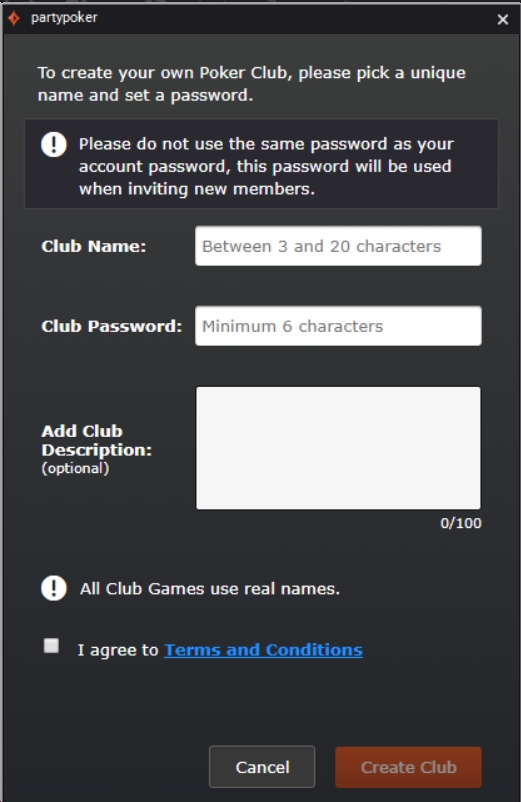Click the 0/100 character counter
The height and width of the screenshot is (802, 521).
click(461, 523)
